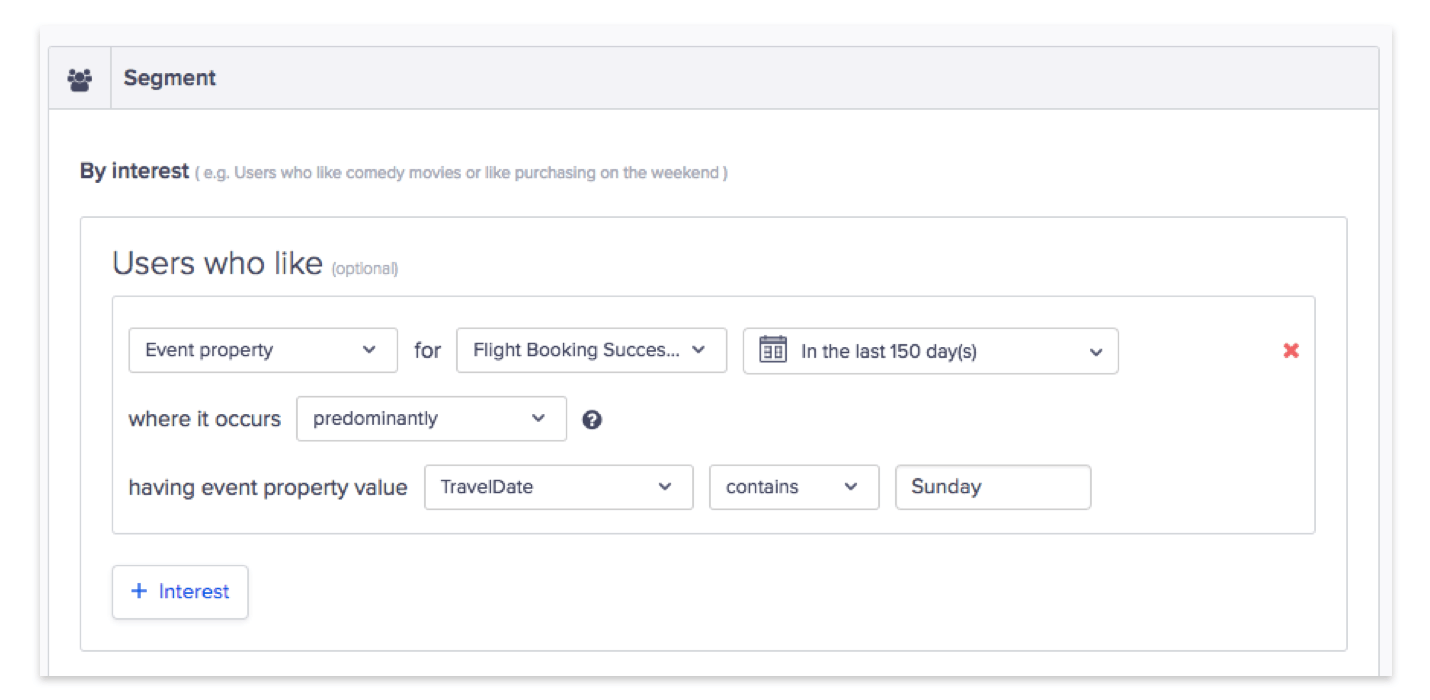Open the Flight Booking Success event dropdown
Screen dimensions: 1430x700
click(592, 350)
